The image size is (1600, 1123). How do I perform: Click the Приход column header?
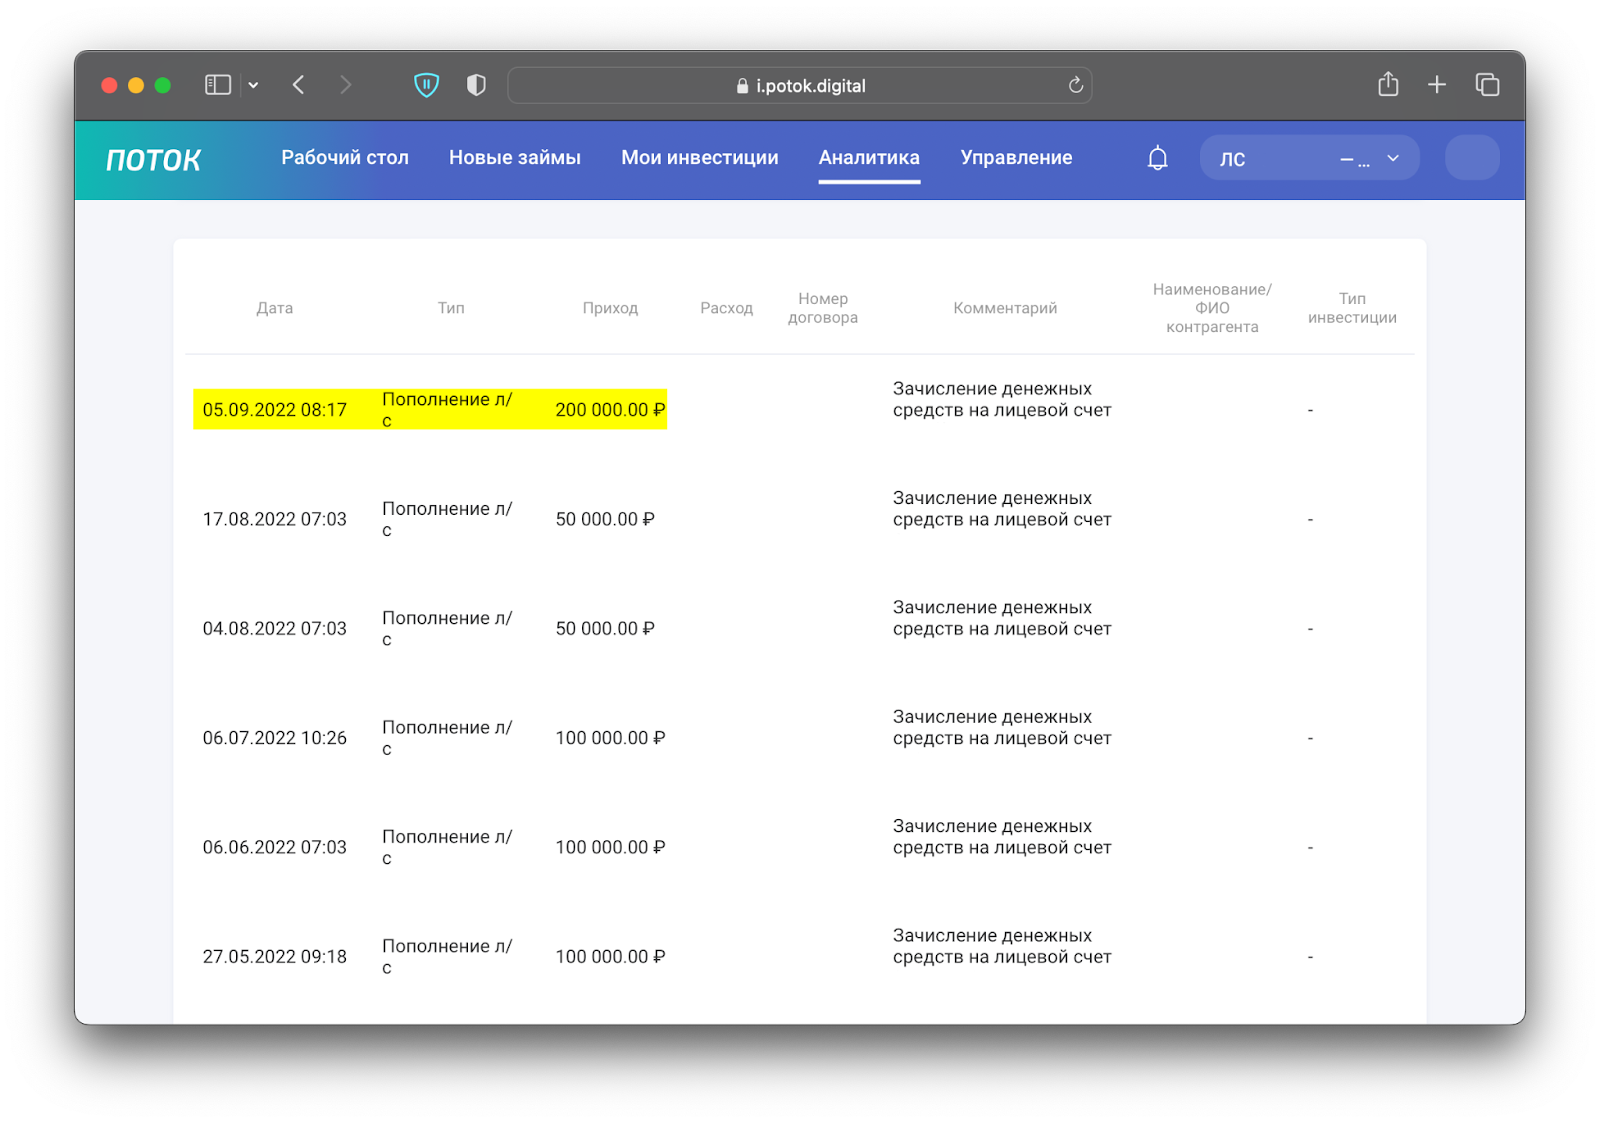pos(610,308)
